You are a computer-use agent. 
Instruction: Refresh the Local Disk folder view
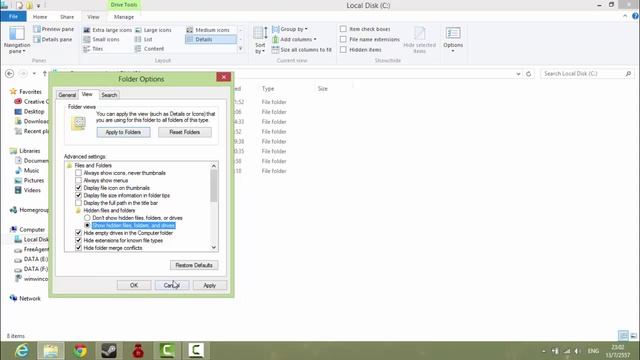[529, 74]
